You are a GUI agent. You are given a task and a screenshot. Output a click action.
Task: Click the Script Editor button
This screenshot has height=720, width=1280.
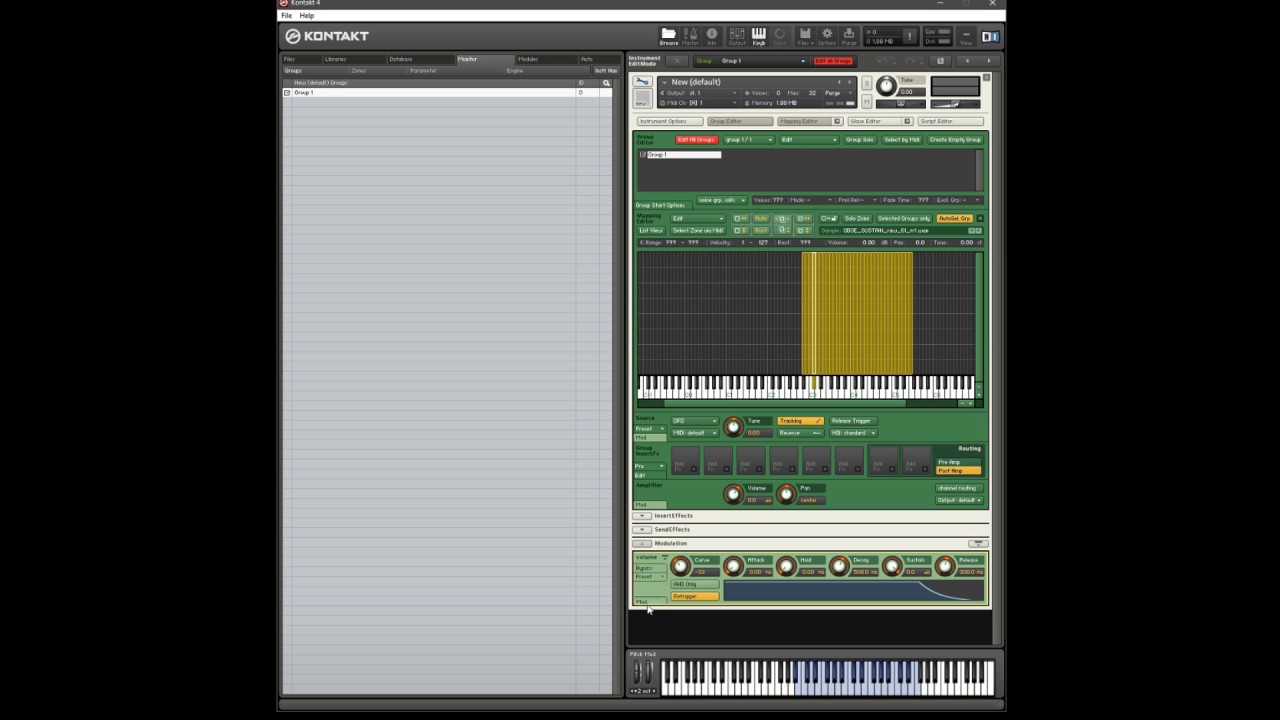[951, 121]
